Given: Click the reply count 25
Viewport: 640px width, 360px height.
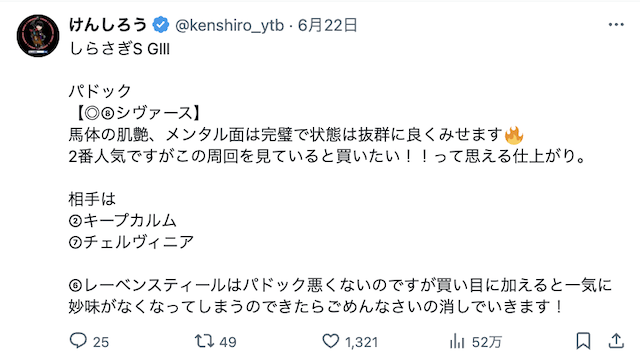Looking at the screenshot, I should (x=101, y=342).
